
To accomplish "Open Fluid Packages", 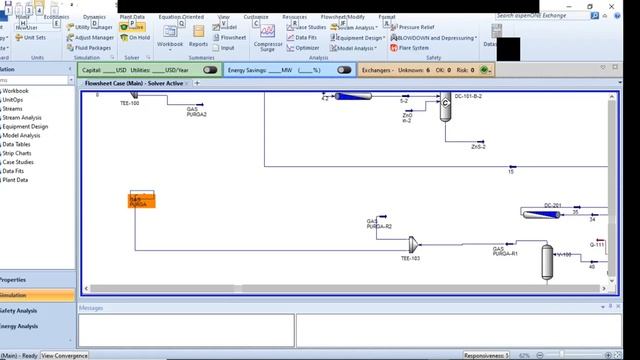I will click(x=89, y=48).
